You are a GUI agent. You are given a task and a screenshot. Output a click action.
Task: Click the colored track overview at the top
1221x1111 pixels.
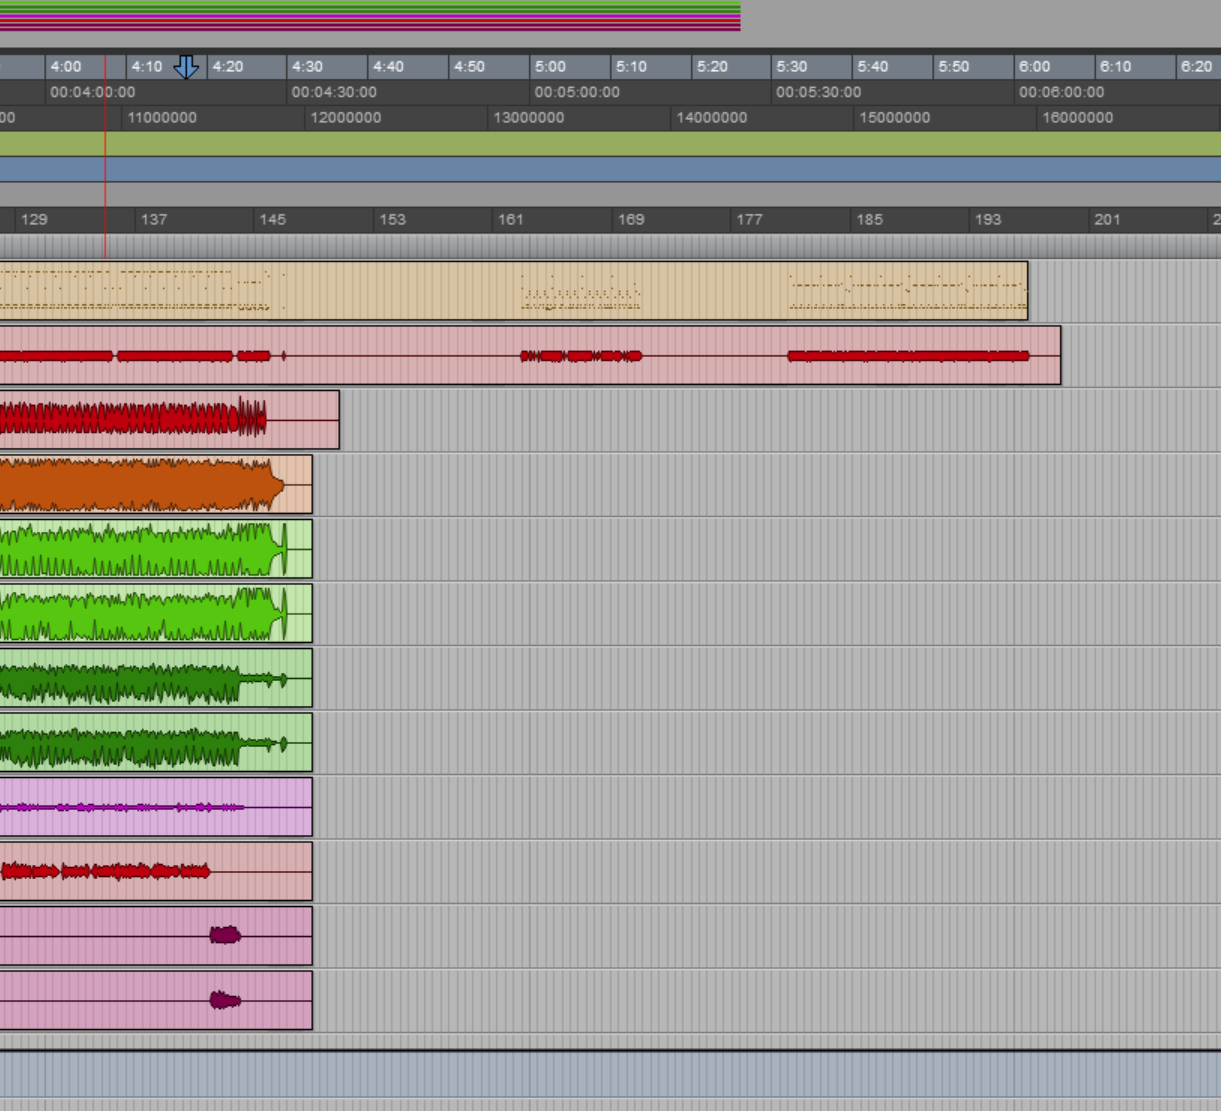370,16
